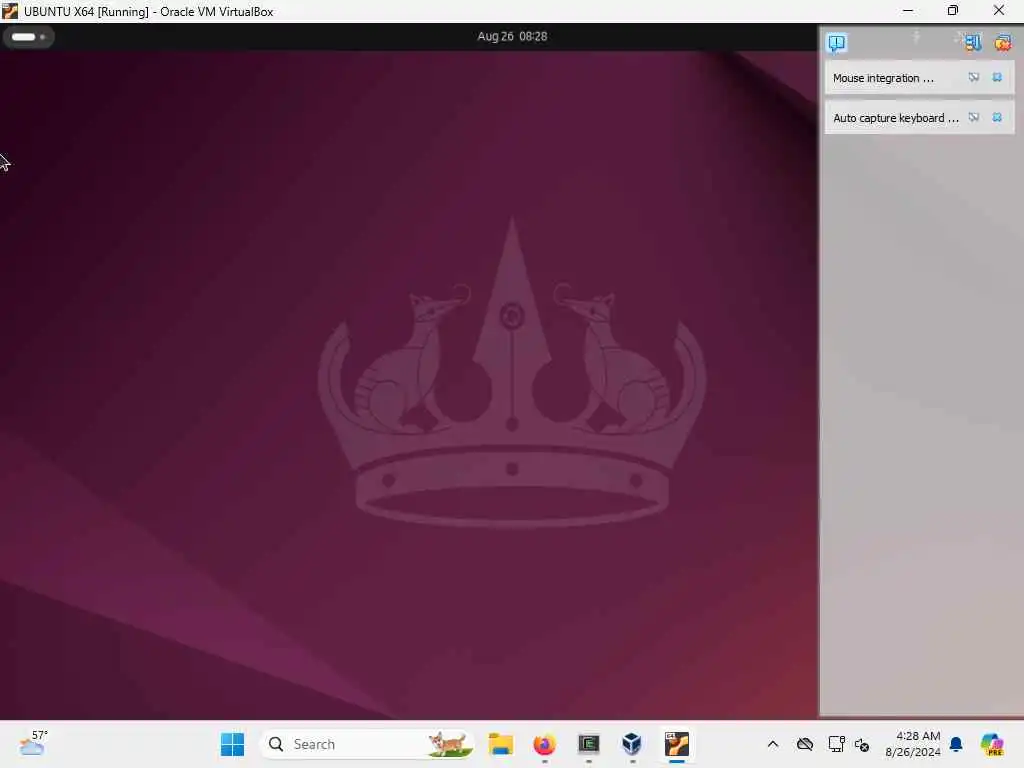
Task: Click the cloud sync off tray icon
Action: coord(805,744)
